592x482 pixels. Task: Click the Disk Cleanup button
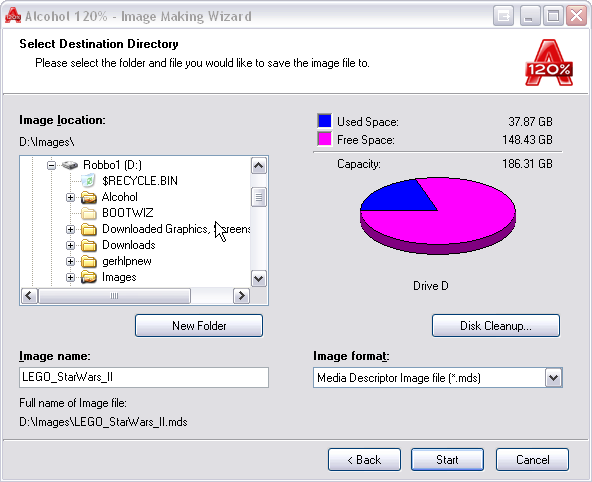pyautogui.click(x=496, y=325)
